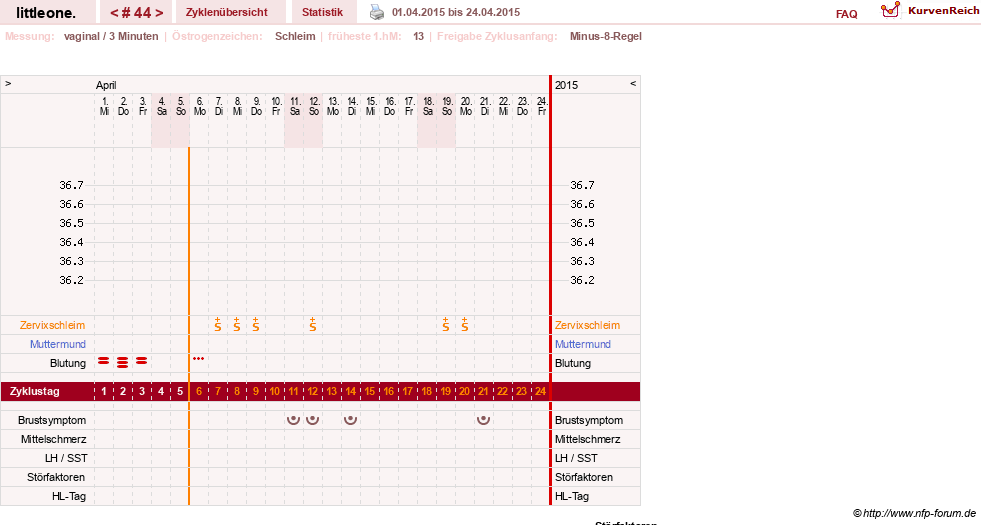Click left HL-Tag row label
The width and height of the screenshot is (981, 525).
(69, 496)
